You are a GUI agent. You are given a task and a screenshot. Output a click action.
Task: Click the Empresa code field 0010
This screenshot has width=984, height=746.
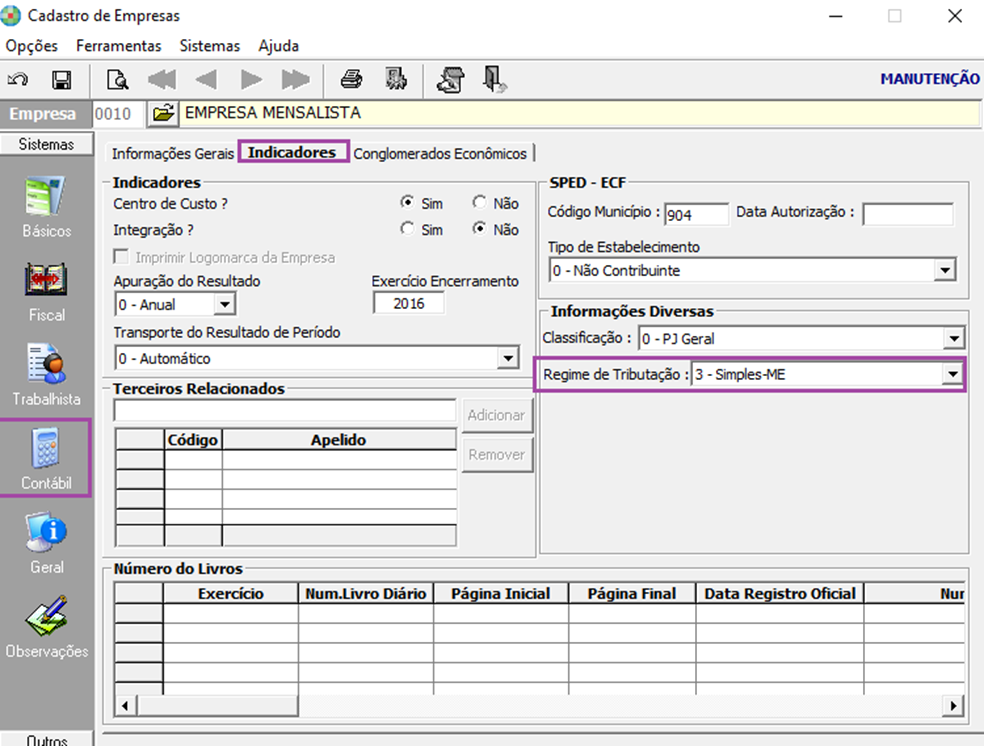coord(118,114)
